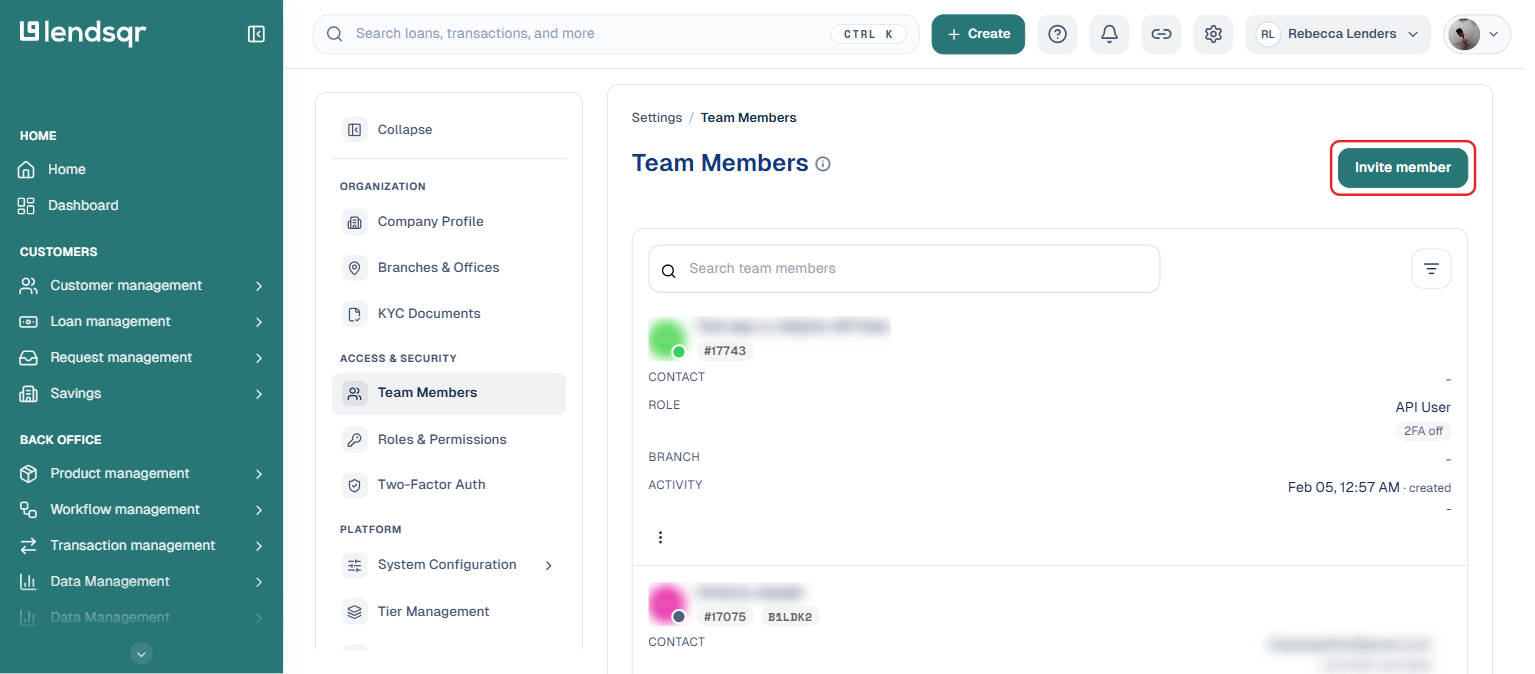1535x674 pixels.
Task: Expand Request management submenu
Action: point(259,358)
